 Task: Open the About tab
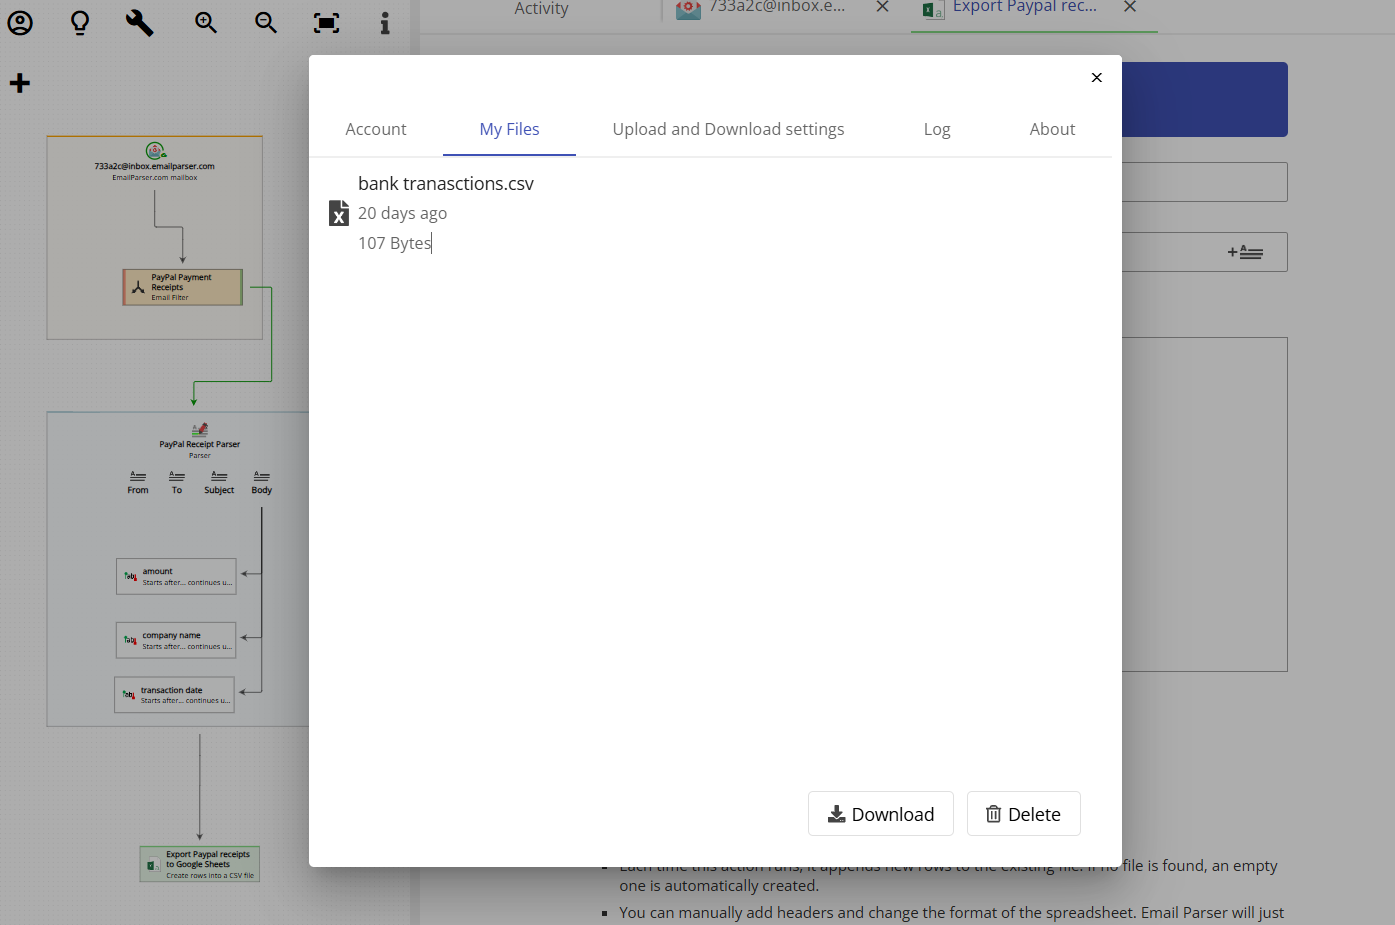pos(1052,129)
